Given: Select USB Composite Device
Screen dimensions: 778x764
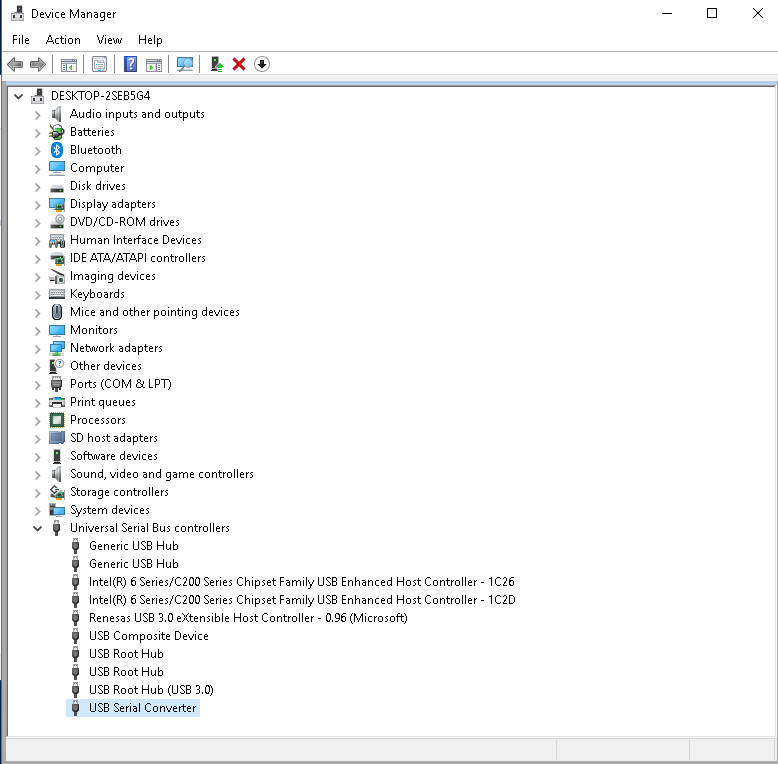Looking at the screenshot, I should click(149, 636).
